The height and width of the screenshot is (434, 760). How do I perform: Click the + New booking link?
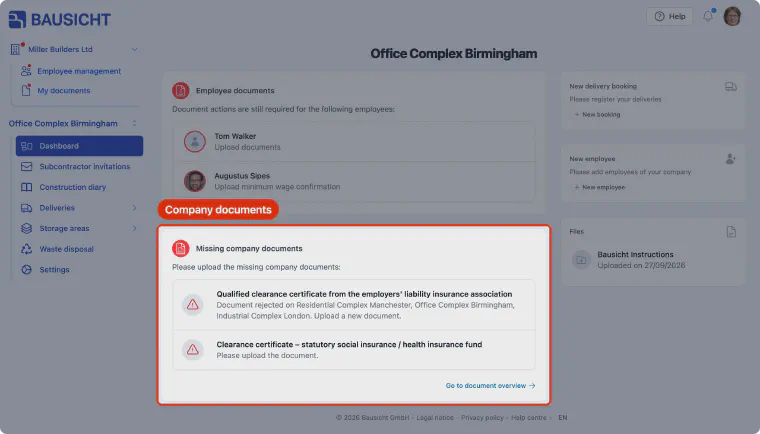coord(597,114)
